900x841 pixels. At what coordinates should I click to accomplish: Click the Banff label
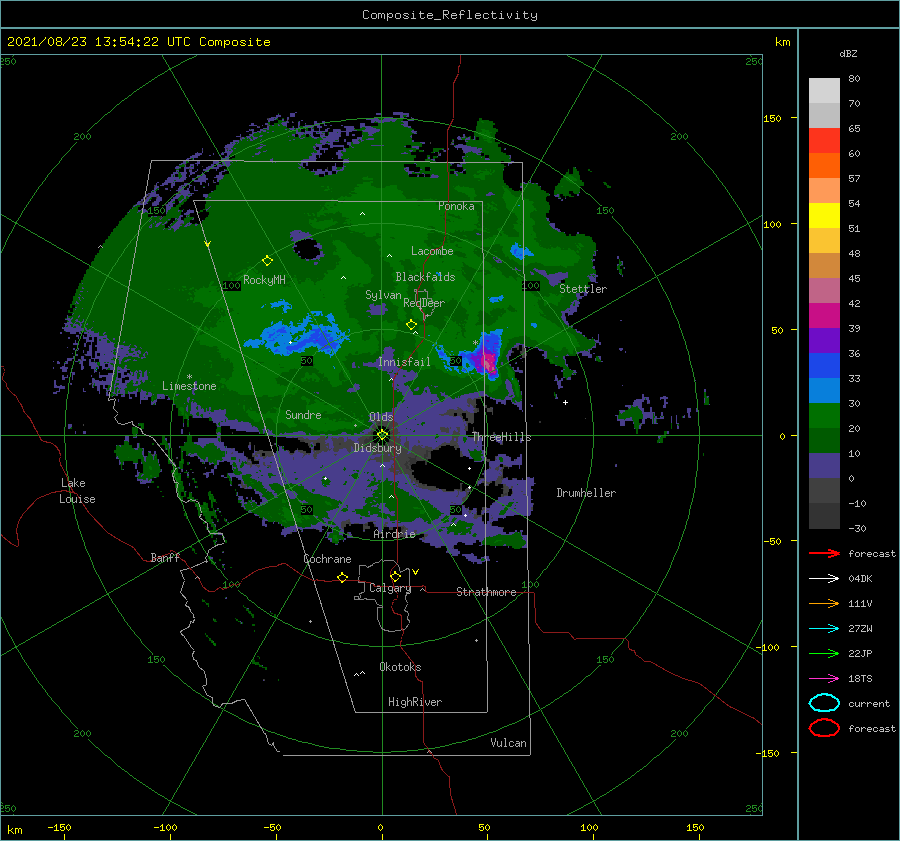(165, 557)
